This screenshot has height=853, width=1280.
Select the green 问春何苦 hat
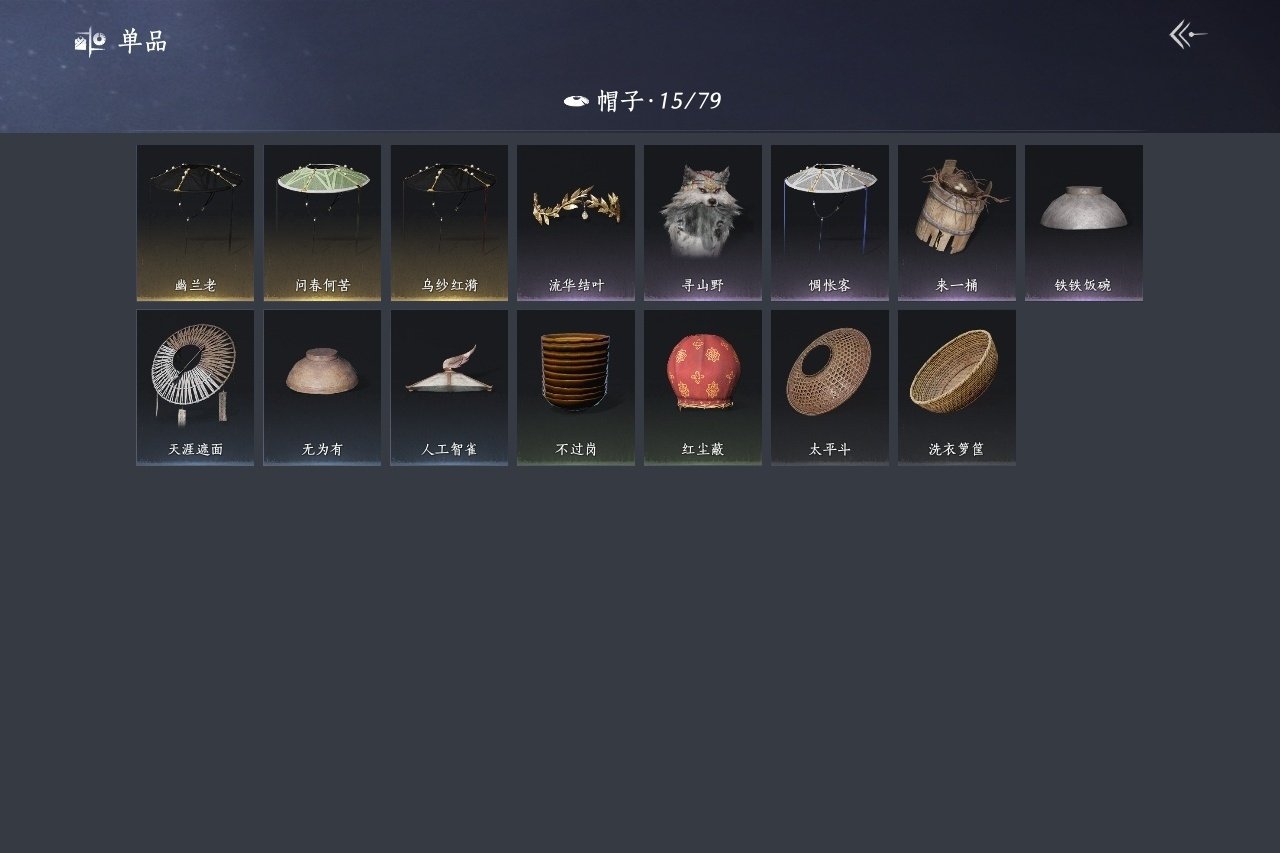322,223
